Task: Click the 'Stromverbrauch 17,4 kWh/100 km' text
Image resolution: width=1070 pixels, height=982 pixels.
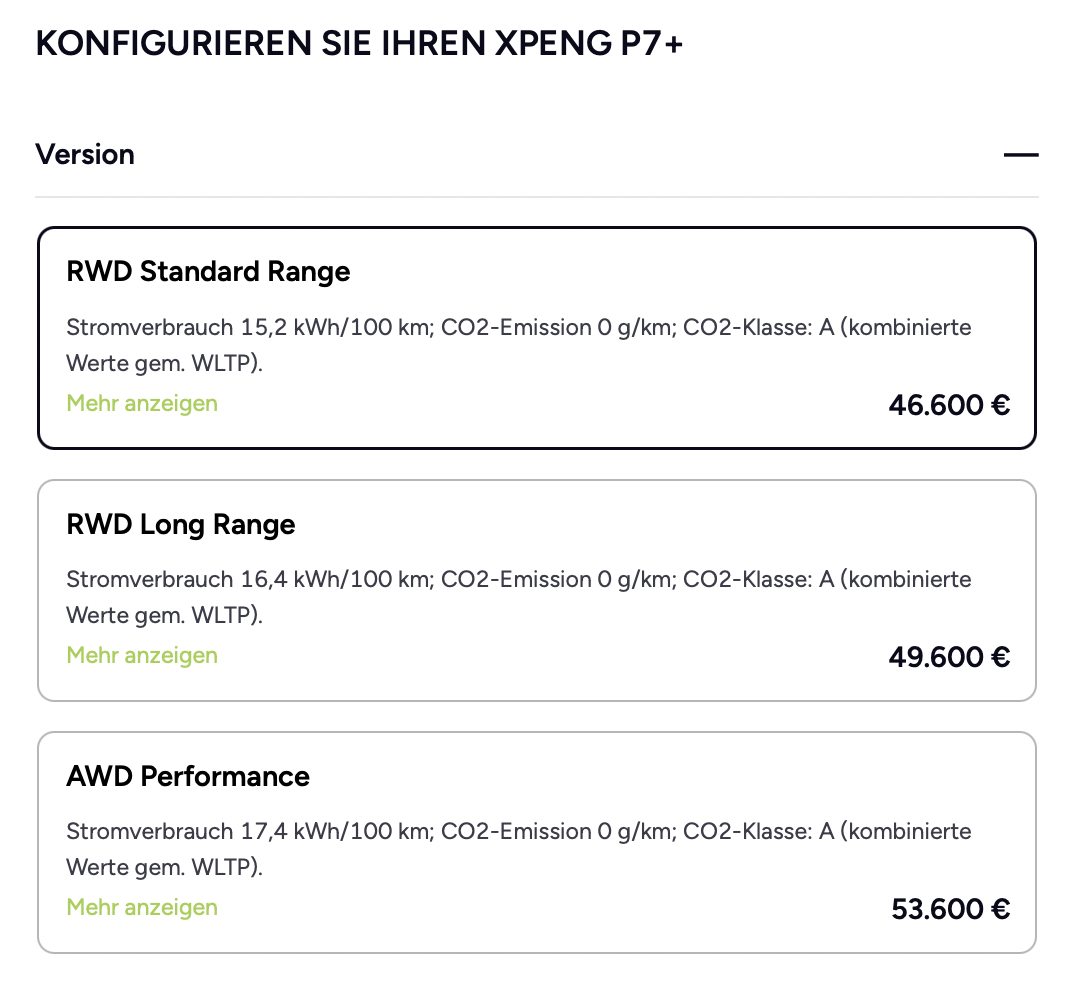Action: (x=247, y=831)
